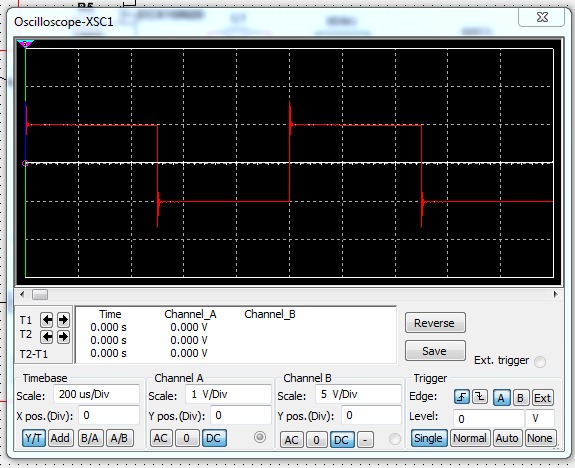Viewport: 575px width, 468px height.
Task: Reverse the display background color
Action: coord(435,323)
